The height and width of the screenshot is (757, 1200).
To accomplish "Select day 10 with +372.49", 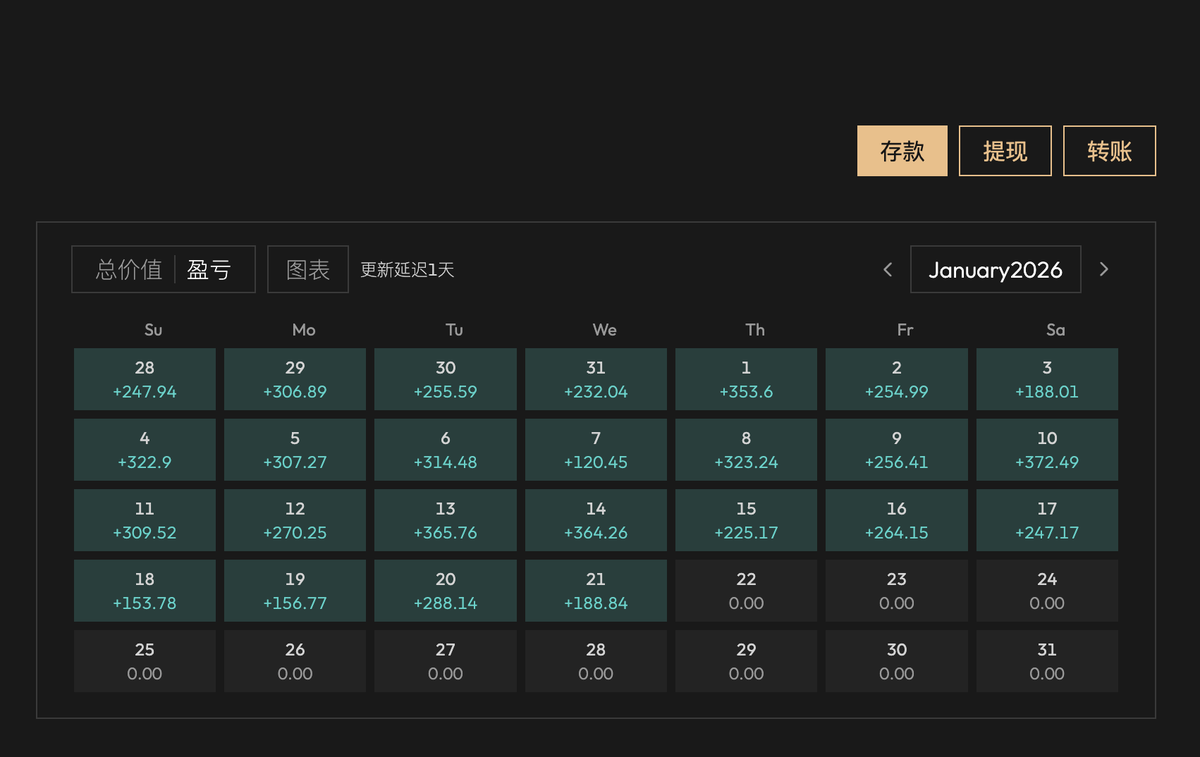I will [x=1047, y=450].
